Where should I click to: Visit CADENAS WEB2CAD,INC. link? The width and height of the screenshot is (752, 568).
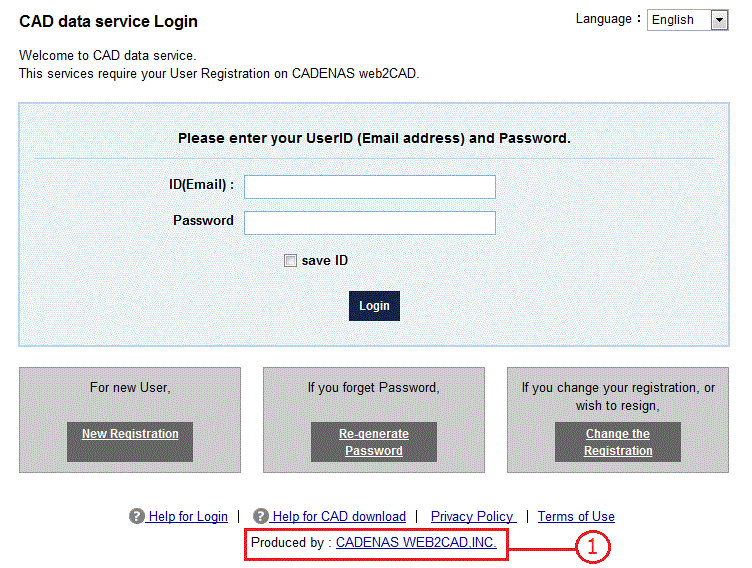[x=416, y=543]
